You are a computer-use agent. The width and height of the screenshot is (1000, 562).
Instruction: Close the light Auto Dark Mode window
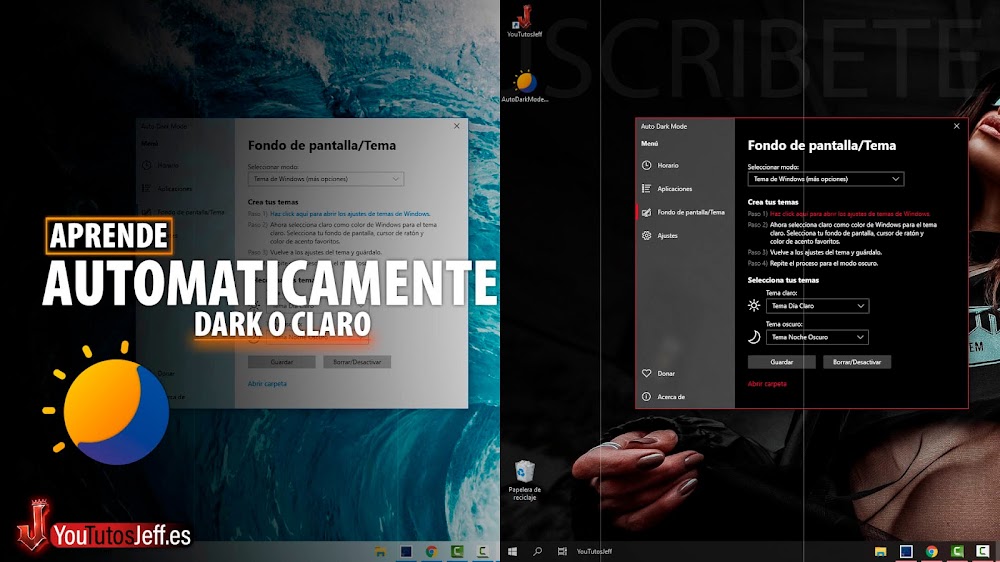coord(457,126)
